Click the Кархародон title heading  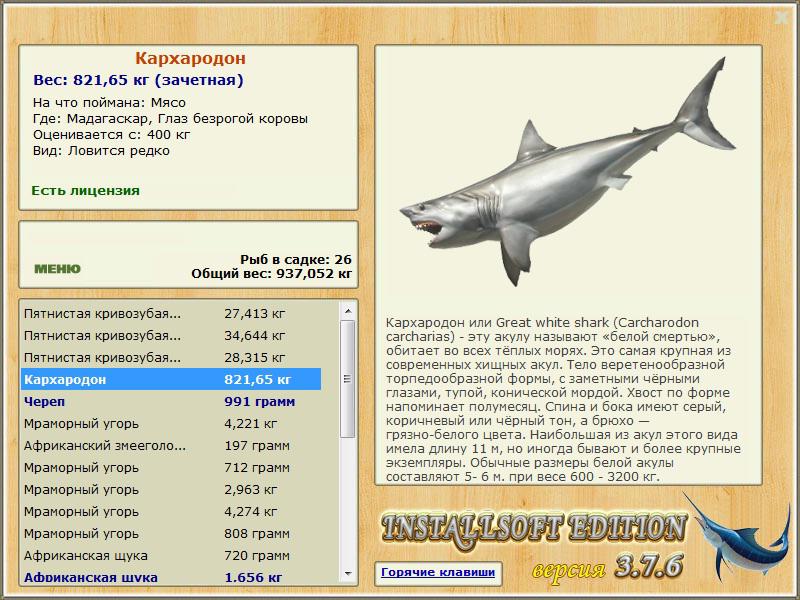(190, 58)
